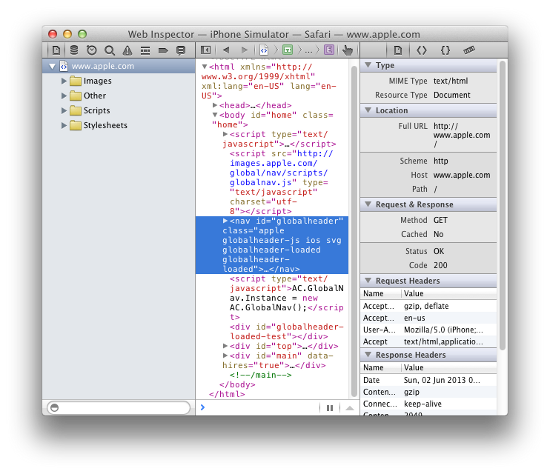Viewport: 550px width, 474px height.
Task: Expand the first script text/javascript node
Action: click(225, 134)
